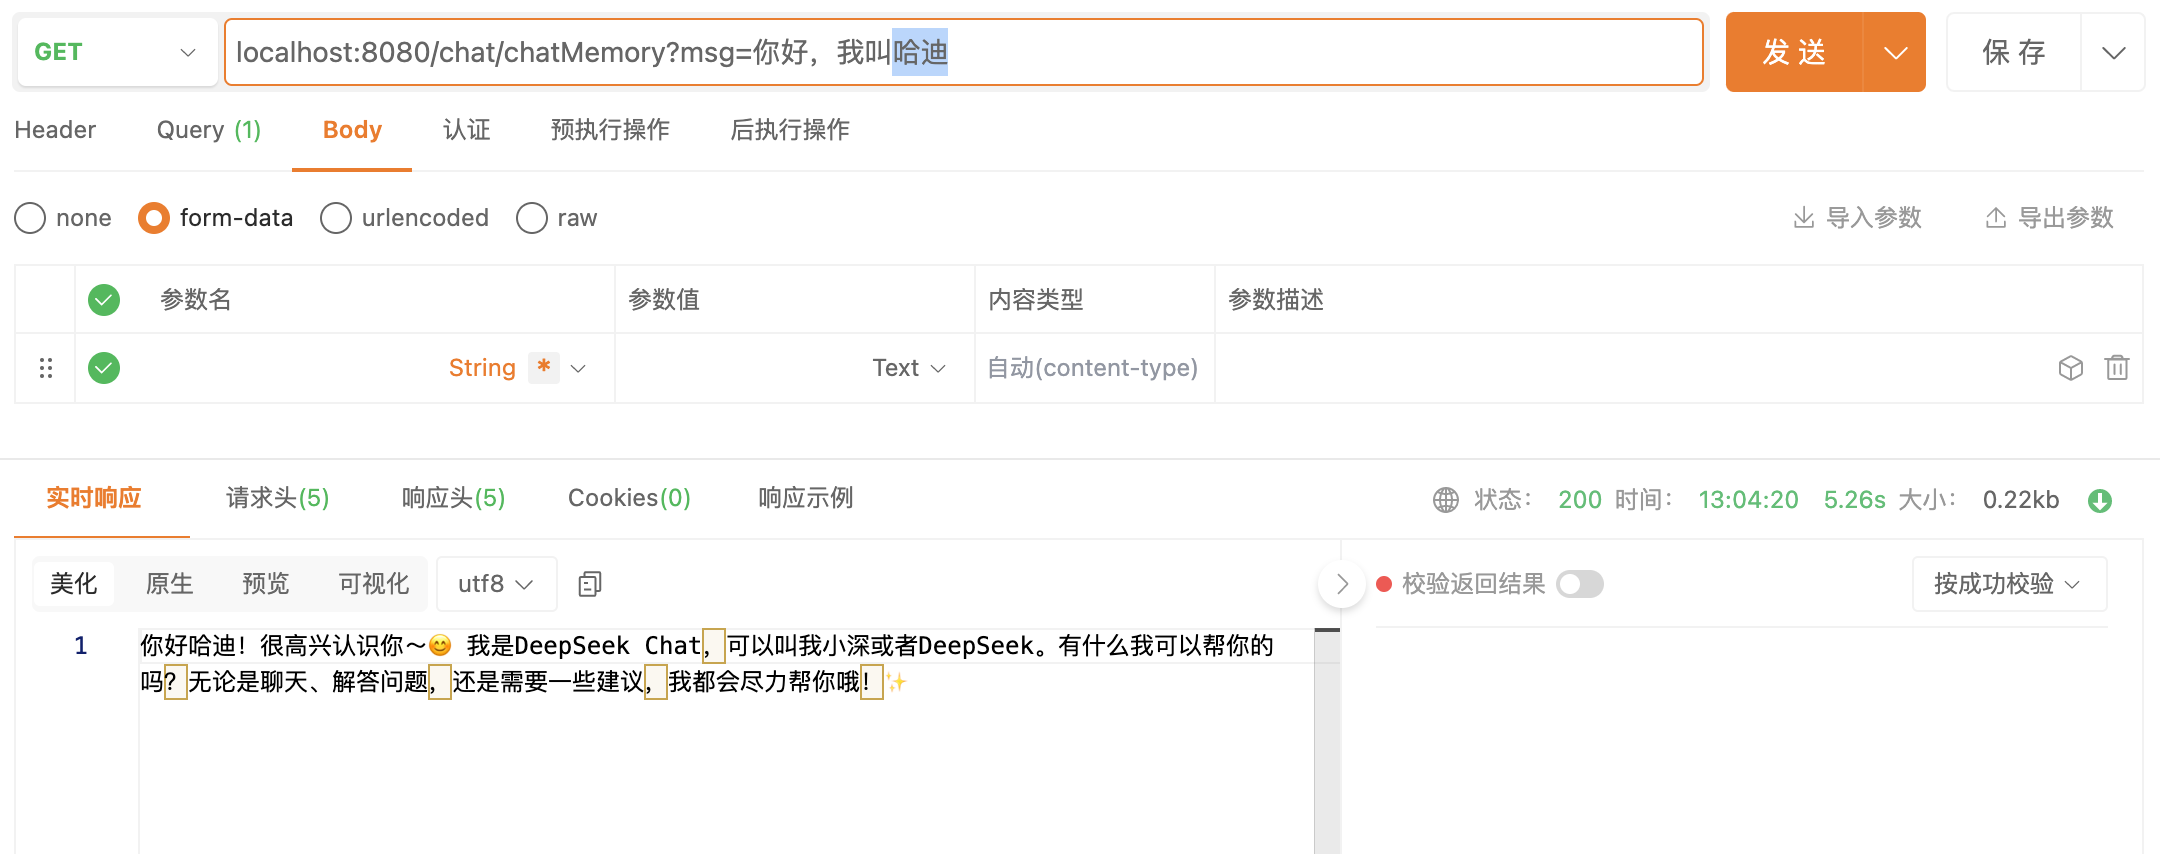Click the required asterisk marker
The height and width of the screenshot is (854, 2160).
pyautogui.click(x=544, y=367)
